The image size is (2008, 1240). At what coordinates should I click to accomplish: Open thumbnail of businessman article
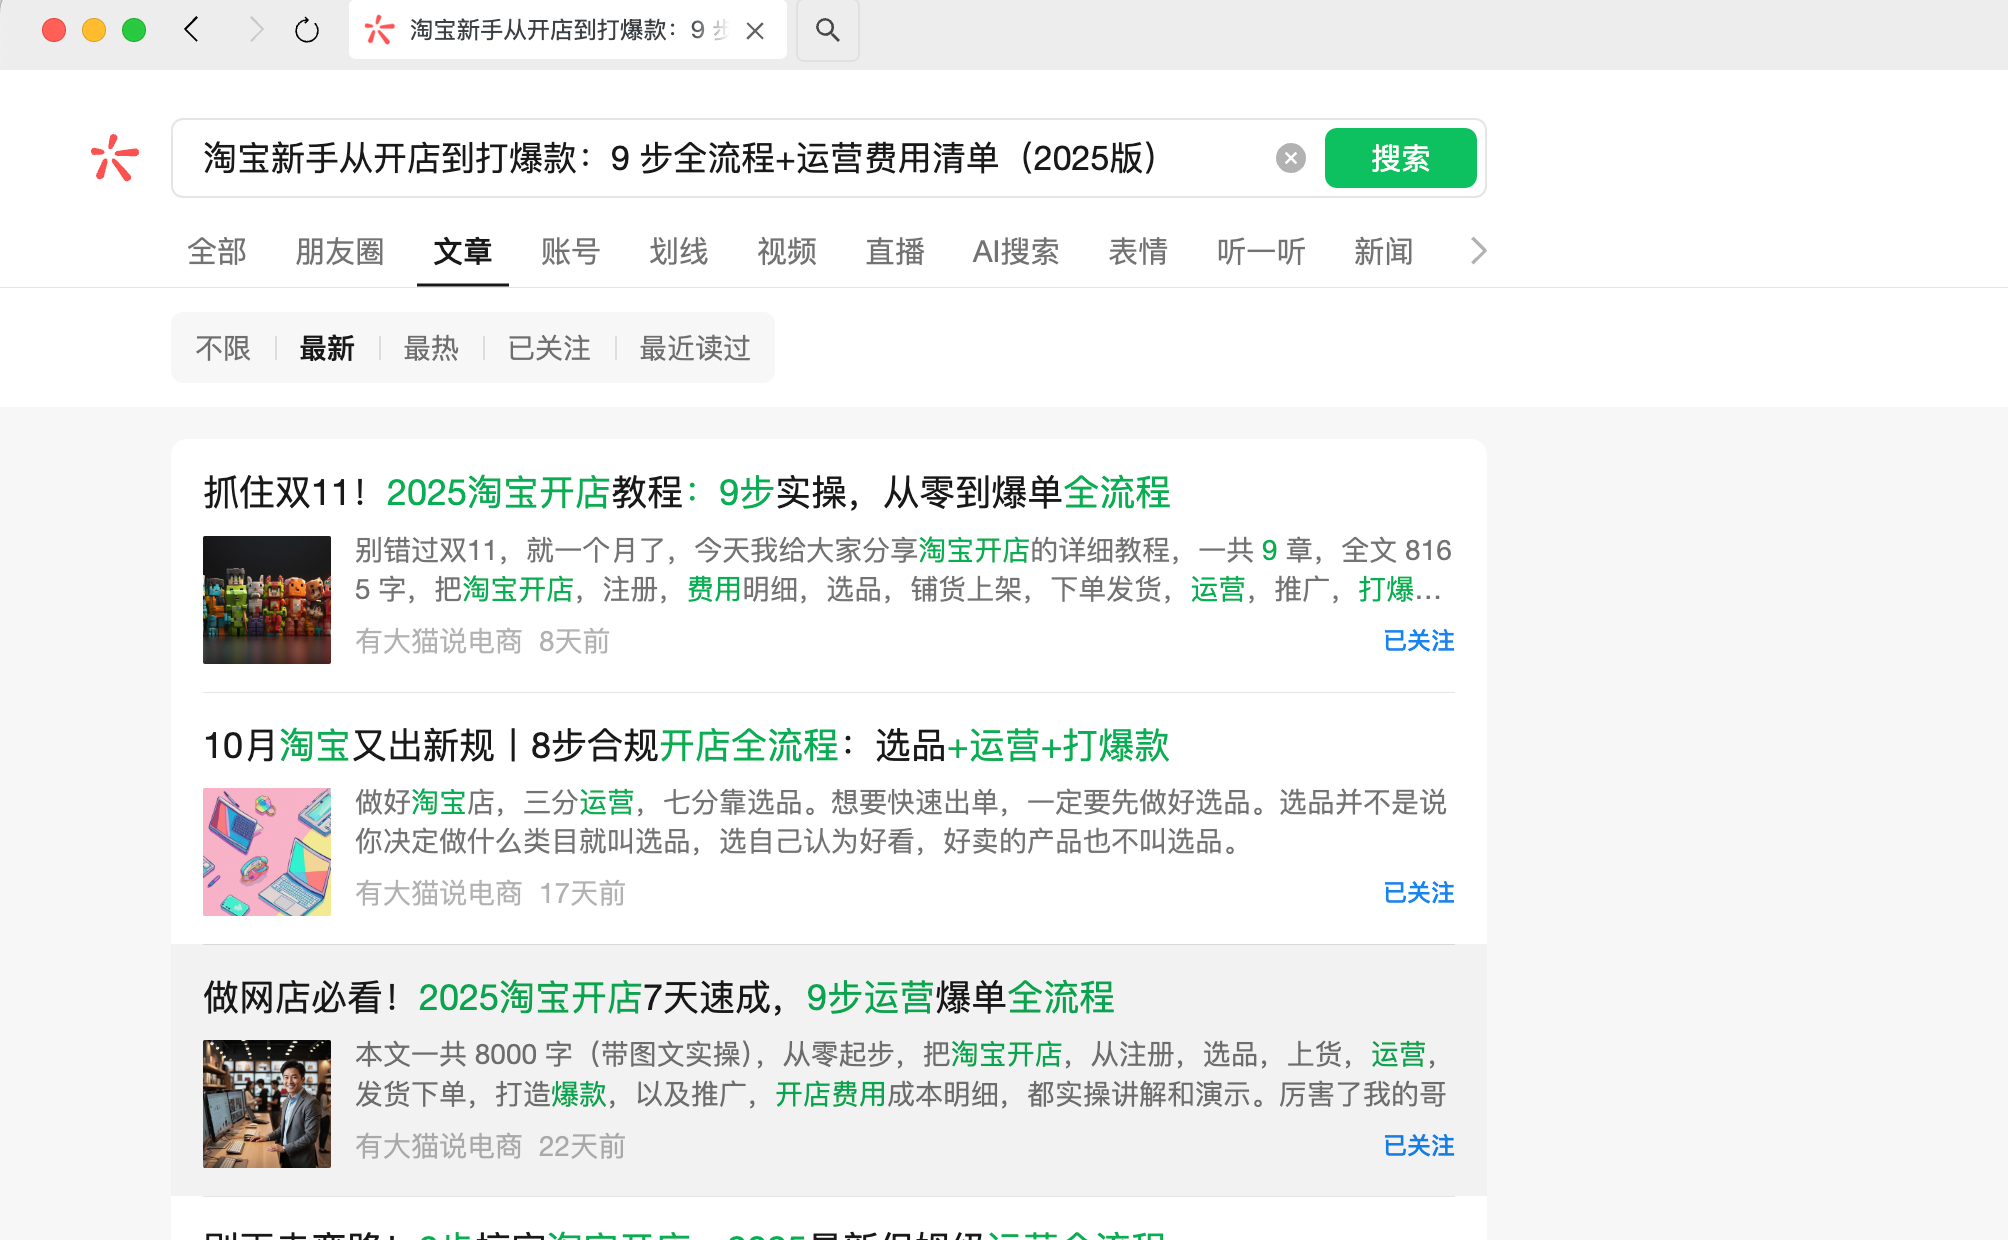(267, 1104)
